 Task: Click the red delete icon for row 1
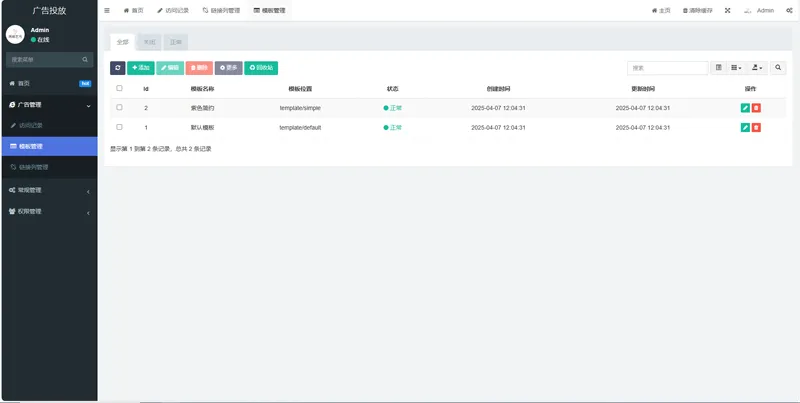tap(756, 128)
